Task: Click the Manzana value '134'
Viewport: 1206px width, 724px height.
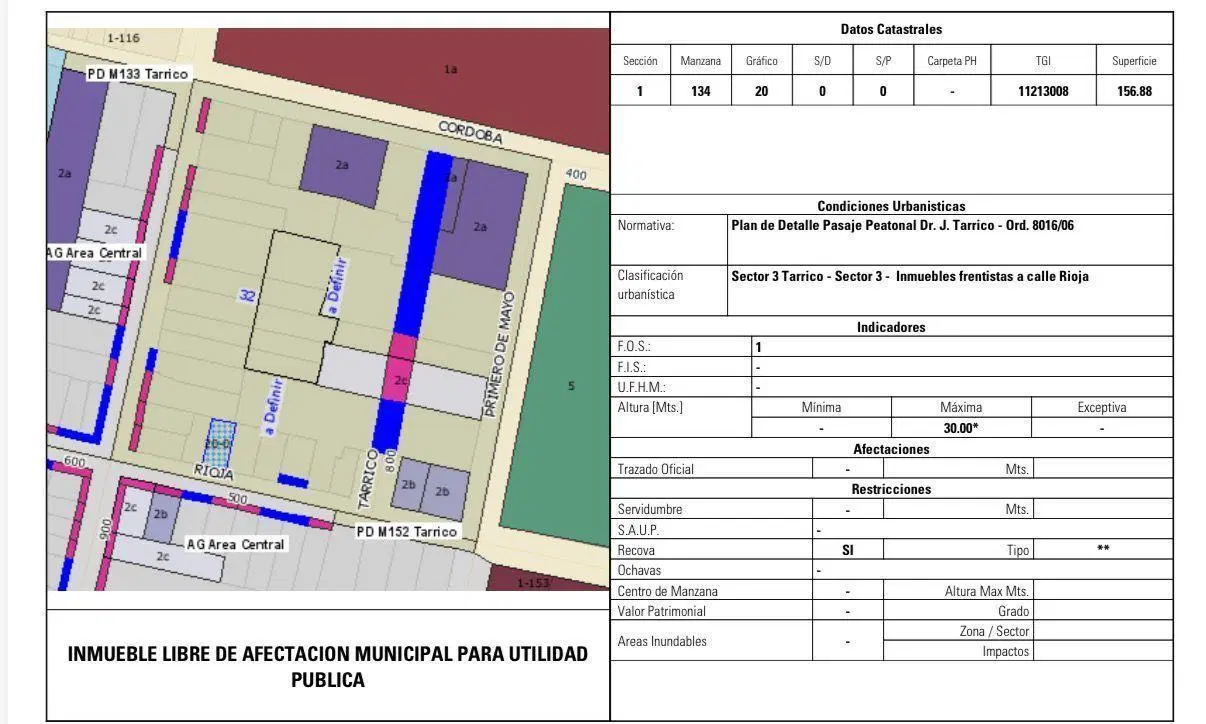Action: [x=701, y=91]
